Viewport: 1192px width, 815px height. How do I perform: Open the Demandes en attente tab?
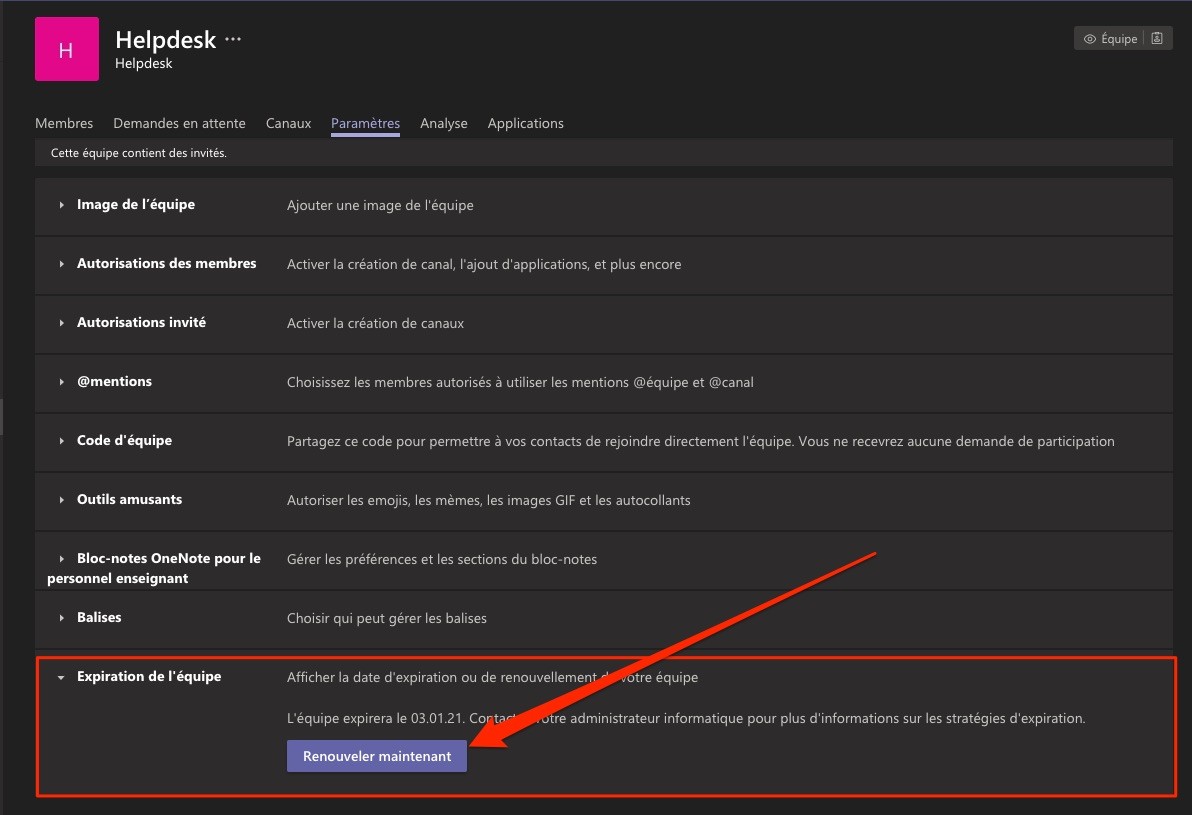[179, 123]
